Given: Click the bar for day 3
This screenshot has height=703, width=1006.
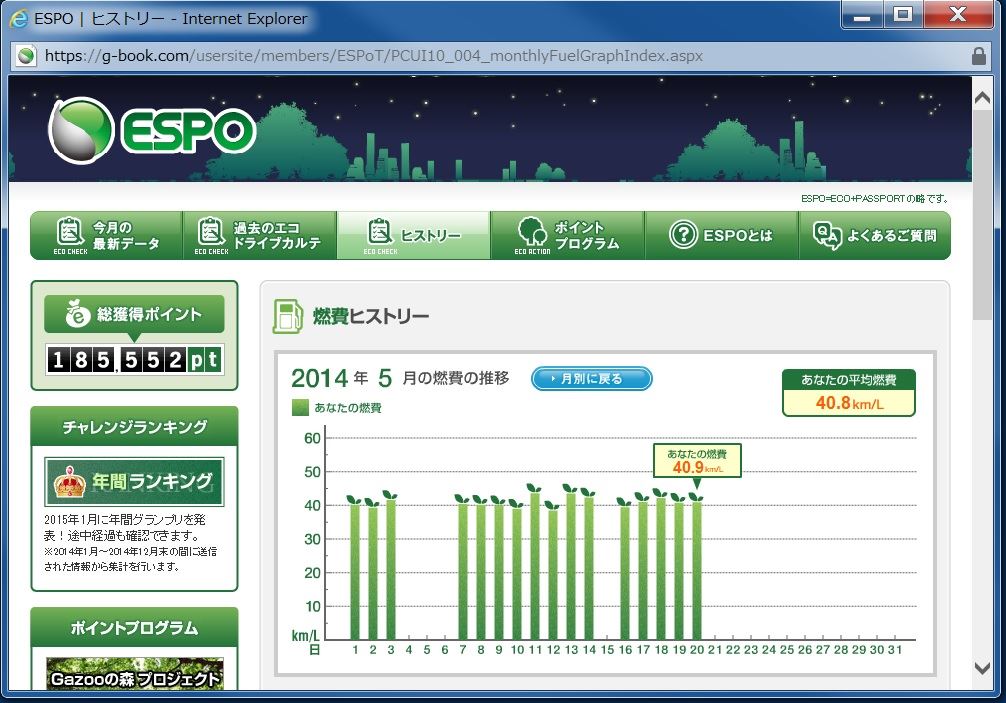Looking at the screenshot, I should [391, 569].
